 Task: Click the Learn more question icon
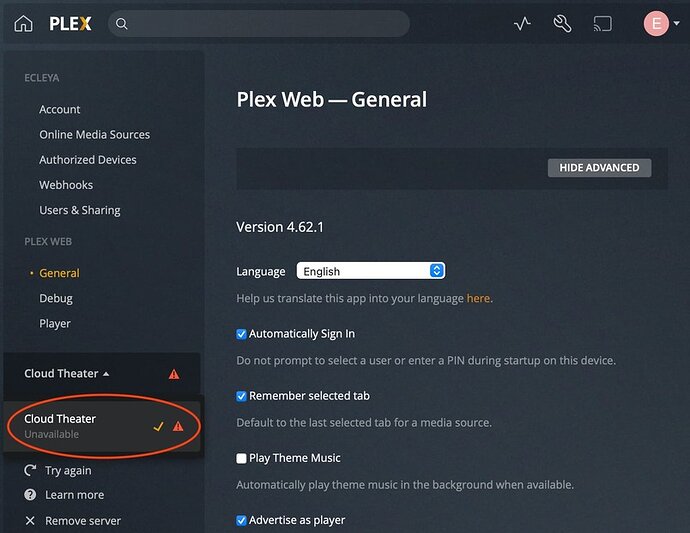(x=30, y=495)
